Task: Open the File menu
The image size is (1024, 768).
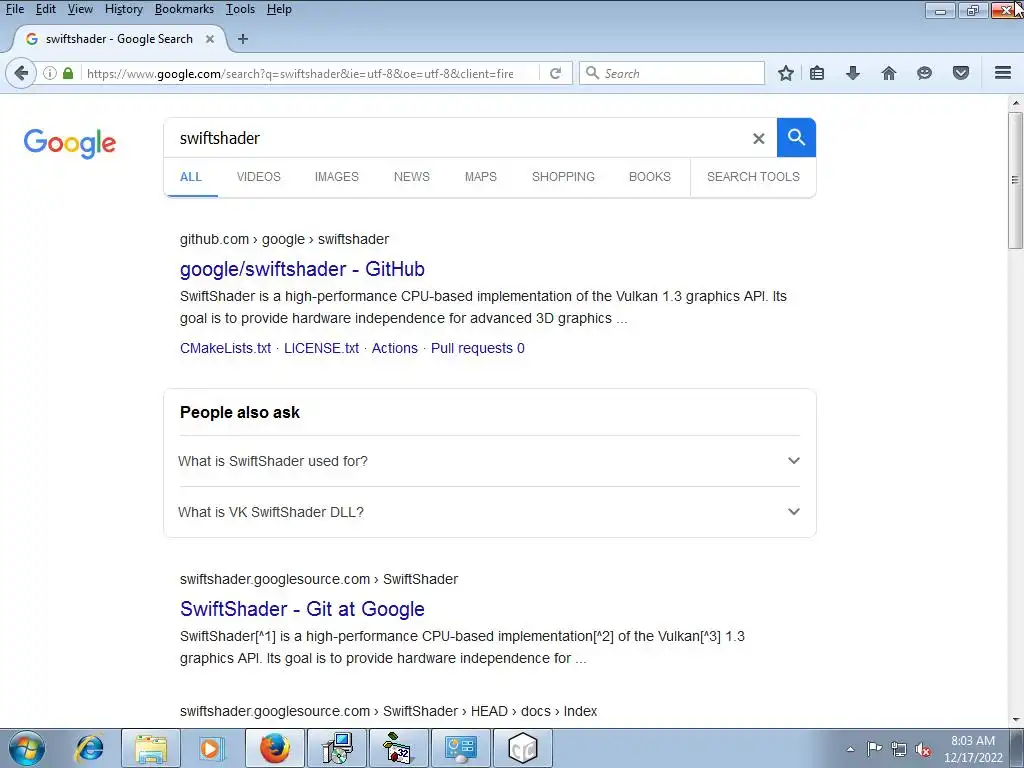Action: pos(14,9)
